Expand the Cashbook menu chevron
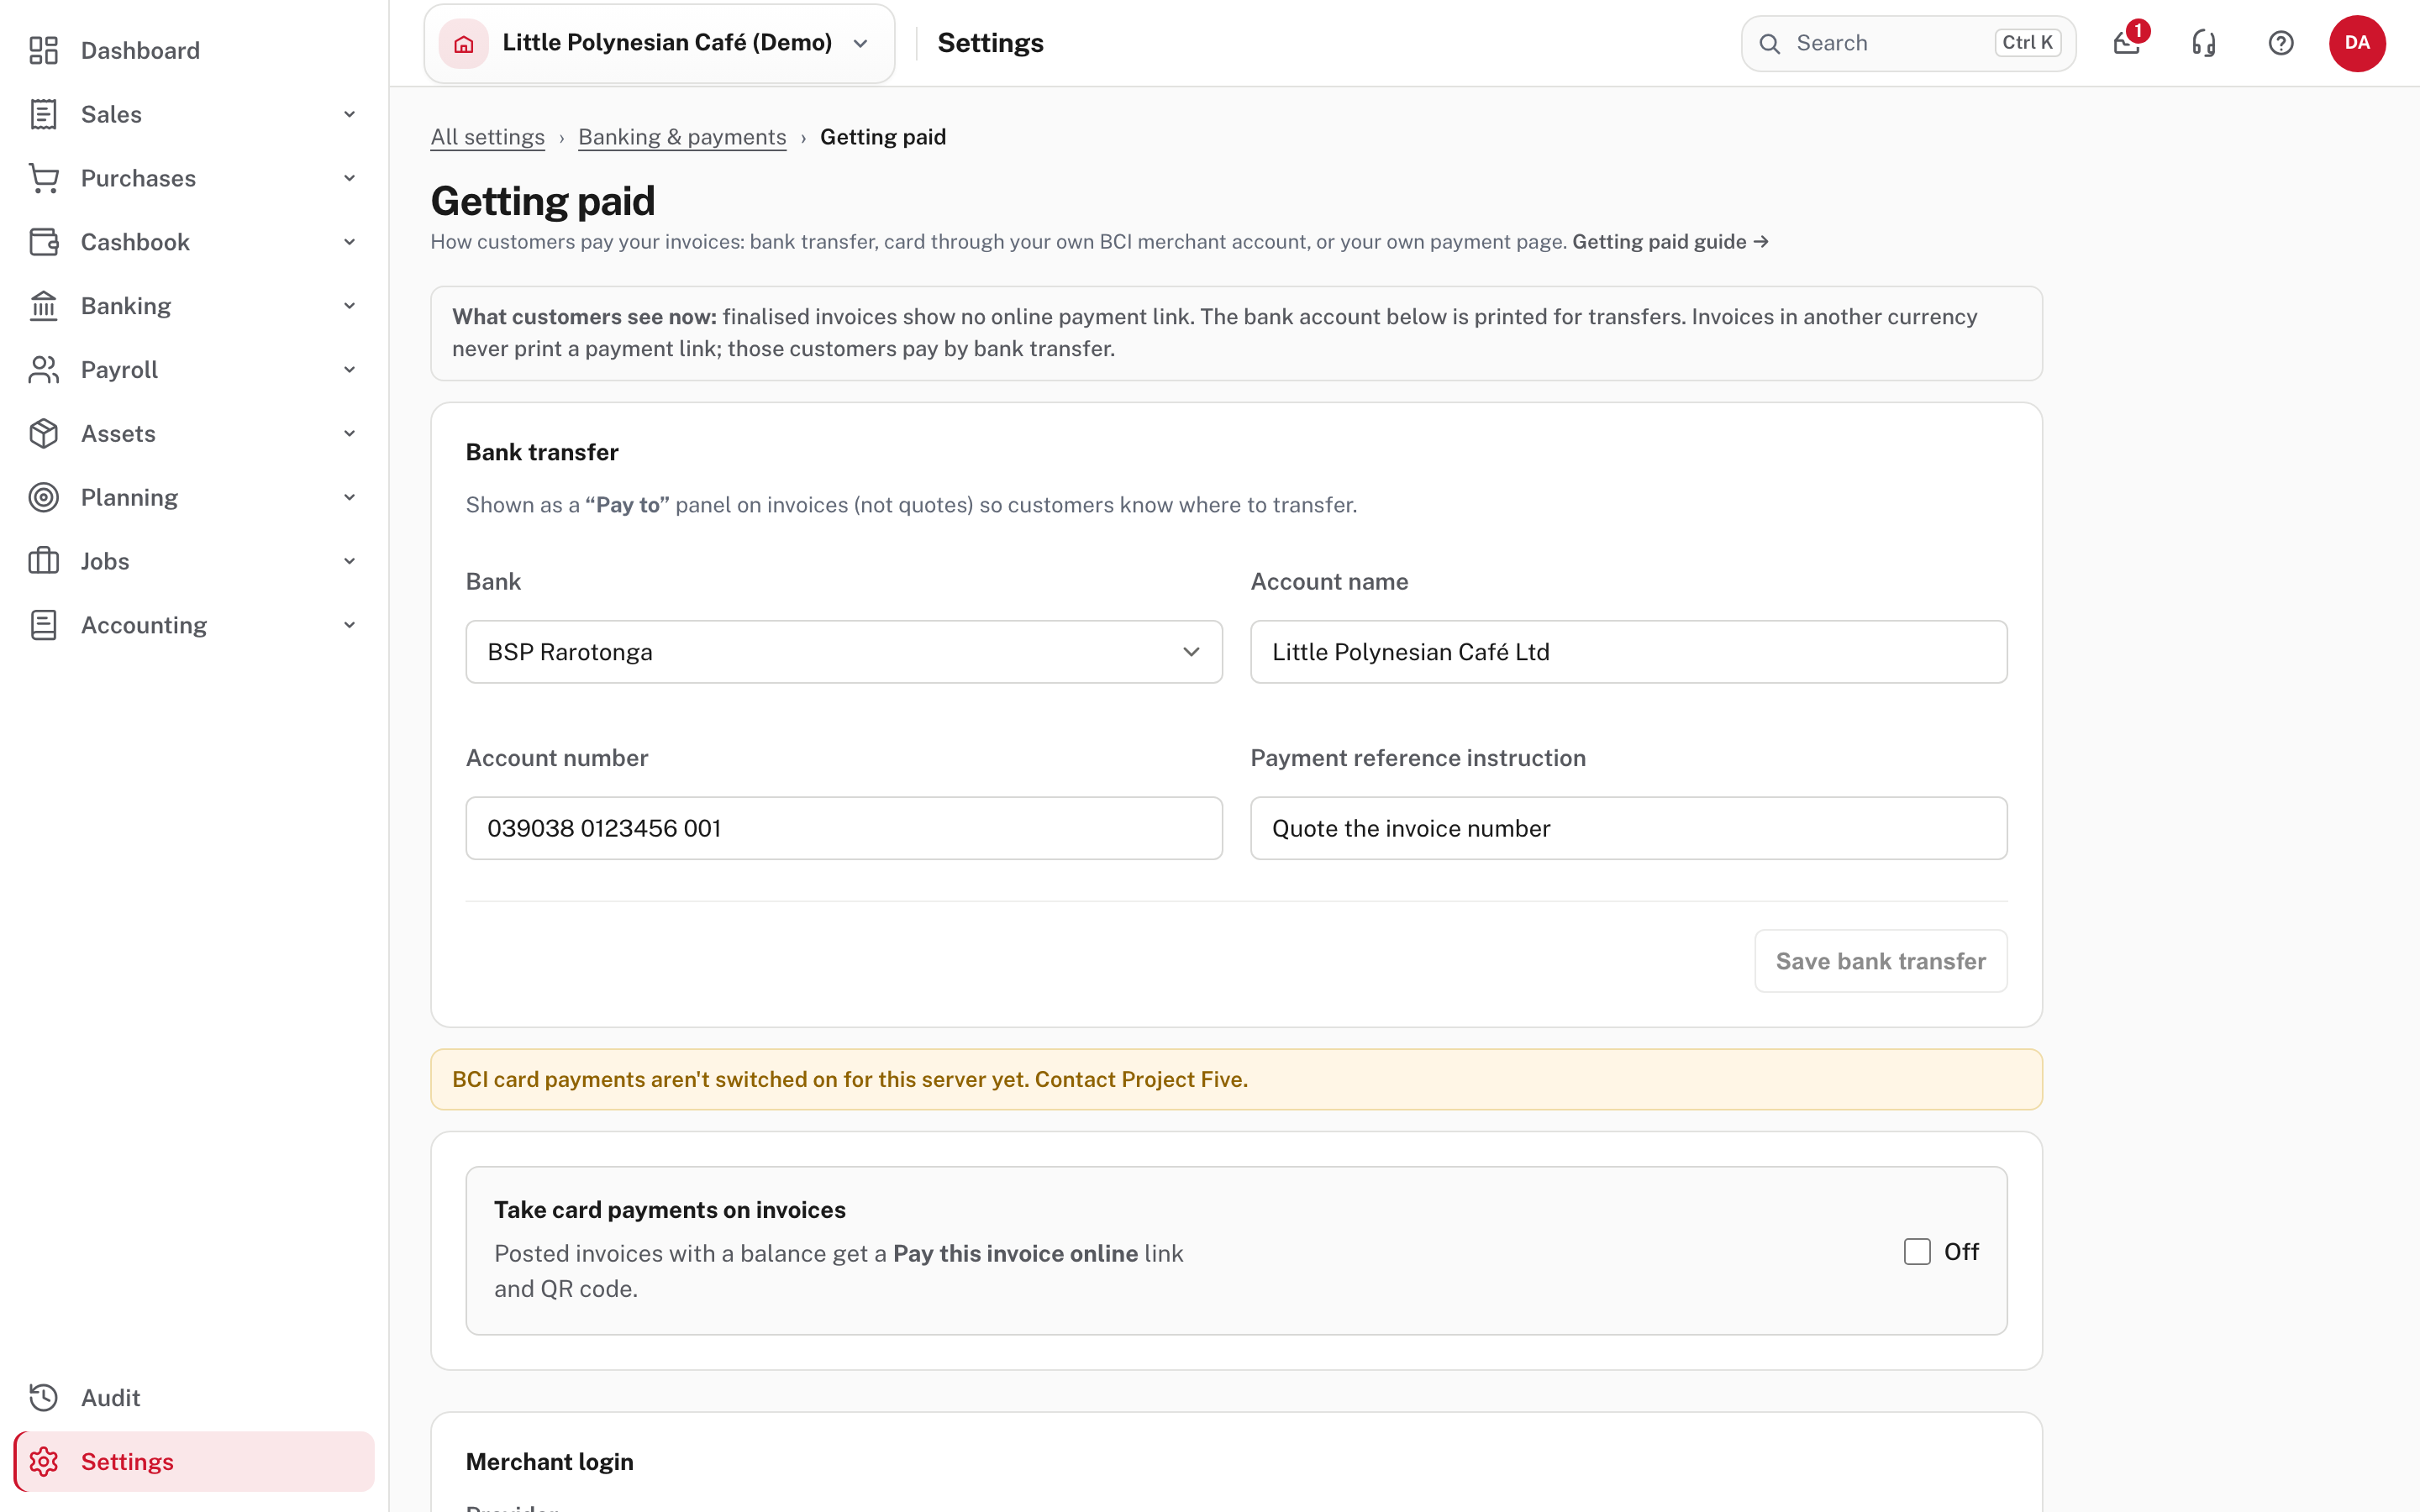This screenshot has width=2420, height=1512. 349,242
